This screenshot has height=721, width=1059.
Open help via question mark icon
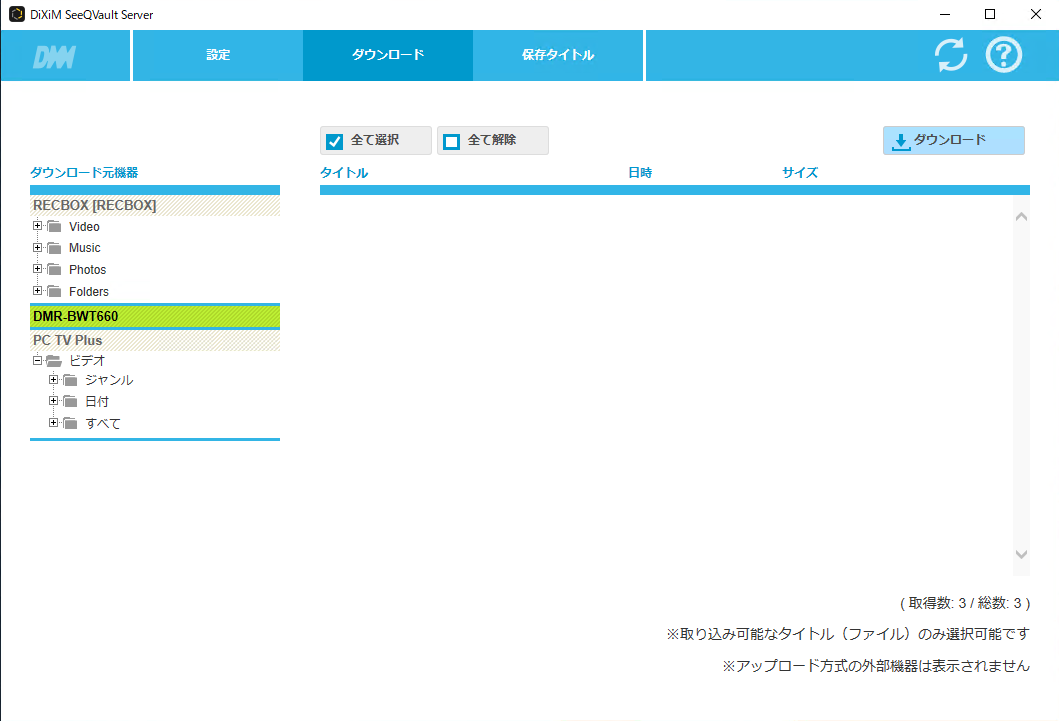pos(1004,55)
